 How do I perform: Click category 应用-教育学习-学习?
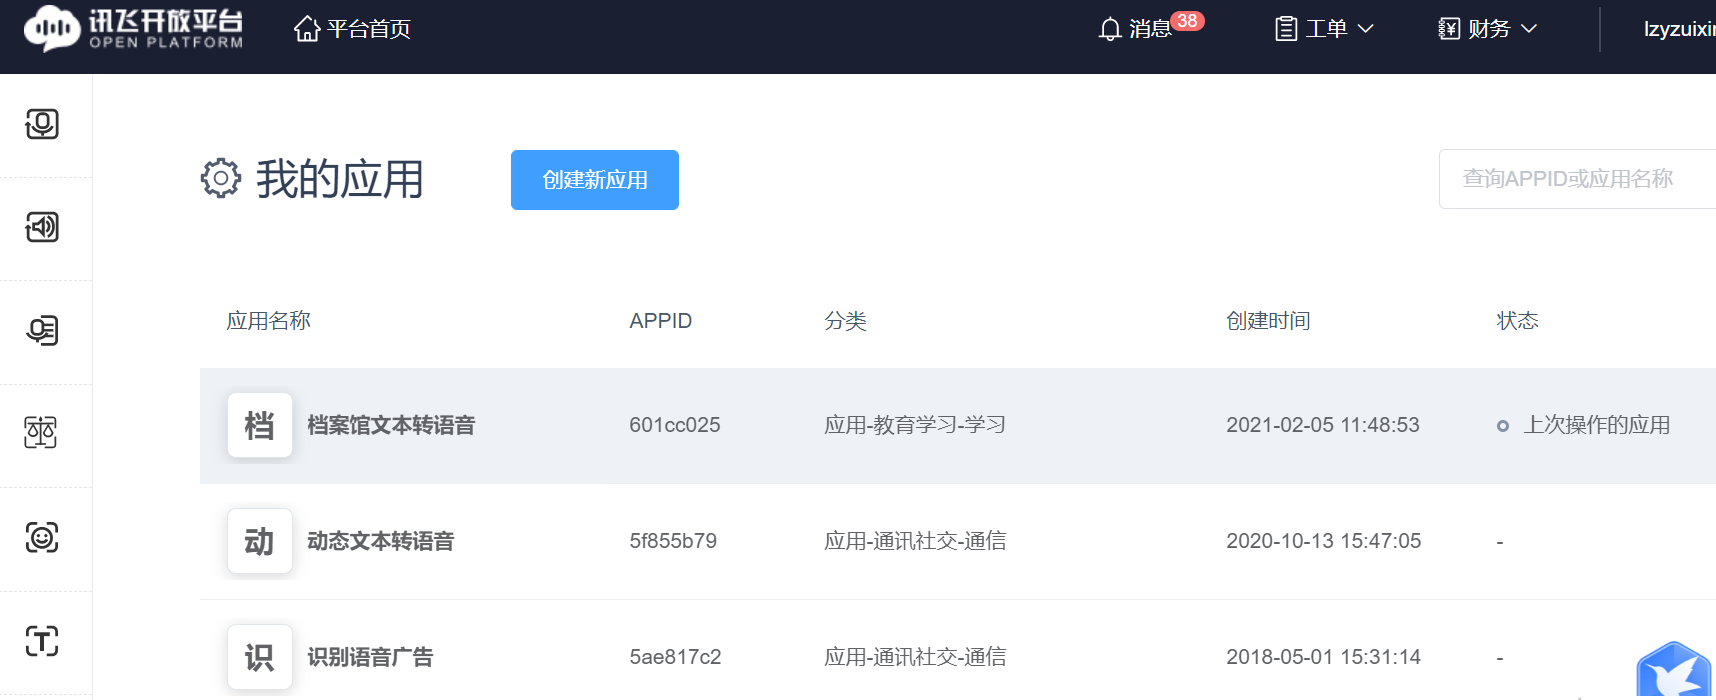pos(915,425)
